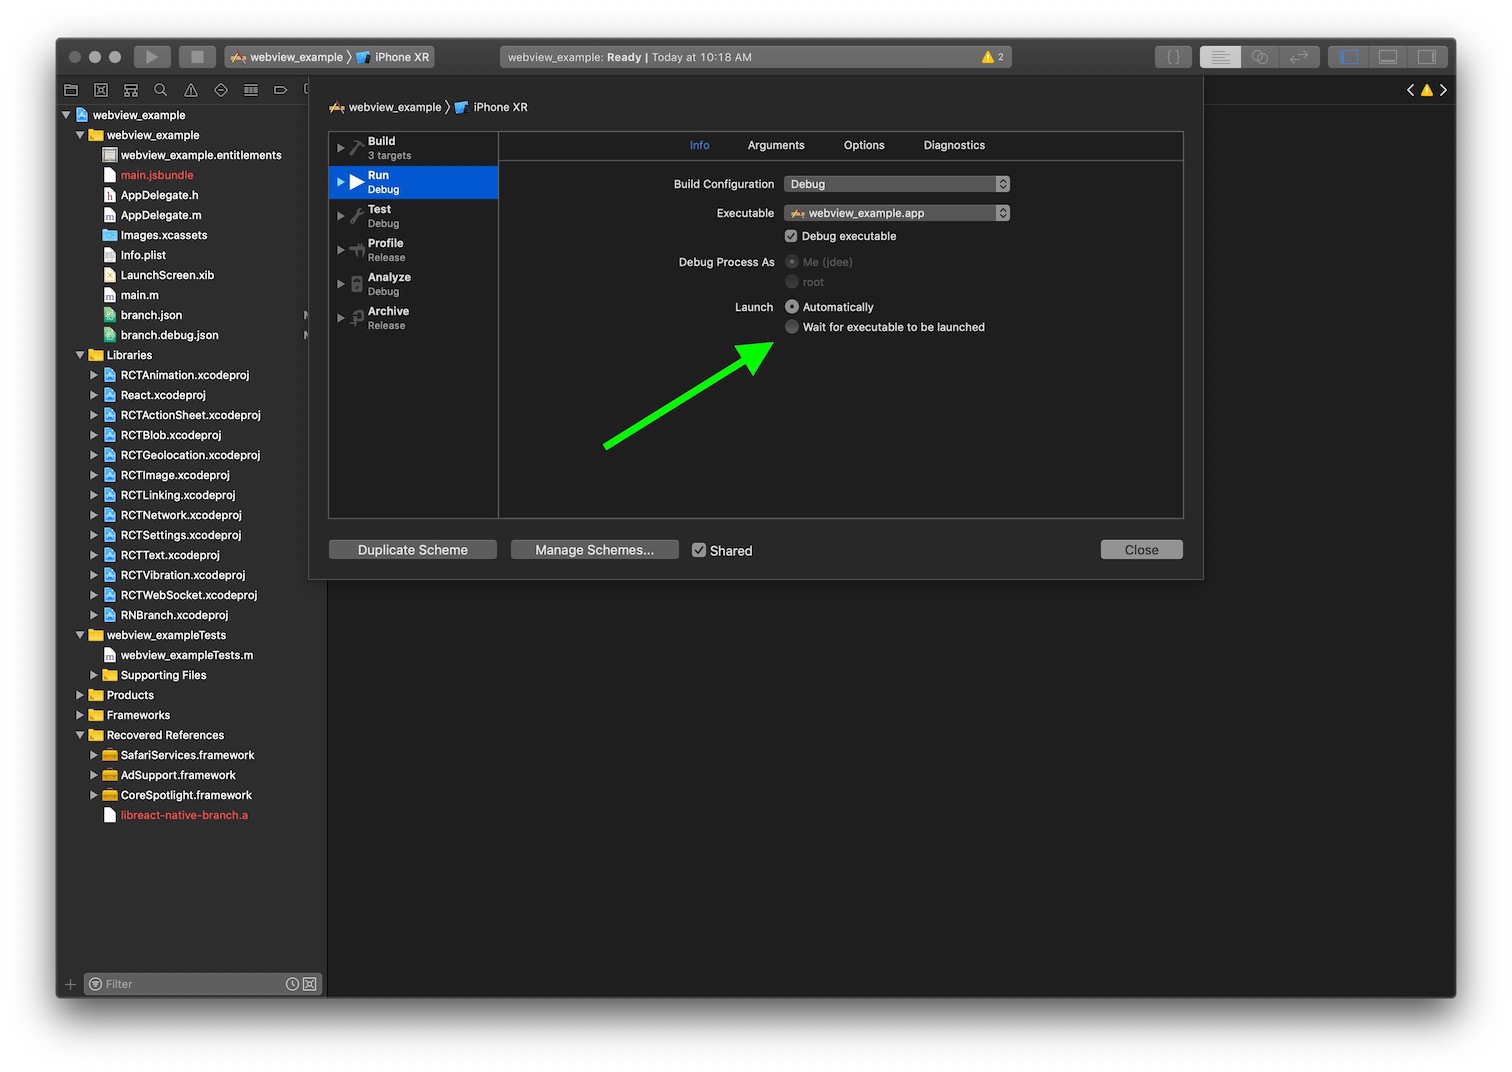Open the Issue navigator triangle icon

tap(191, 90)
